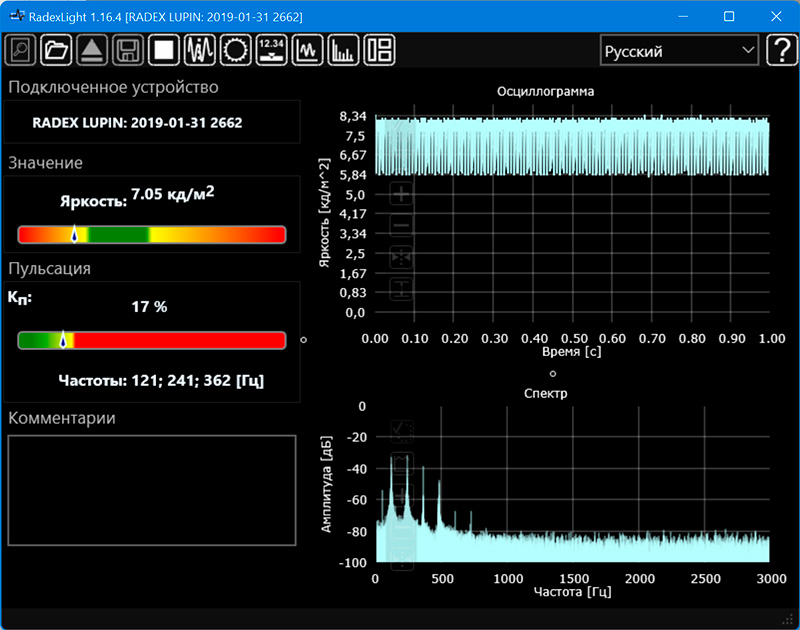800x630 pixels.
Task: Select the pulsation waveform mode icon
Action: coord(200,50)
